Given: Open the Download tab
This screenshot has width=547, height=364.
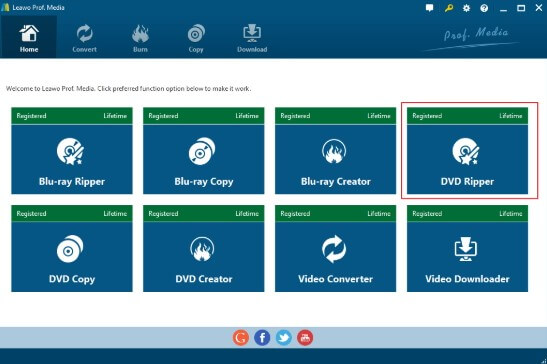Looking at the screenshot, I should (x=252, y=37).
